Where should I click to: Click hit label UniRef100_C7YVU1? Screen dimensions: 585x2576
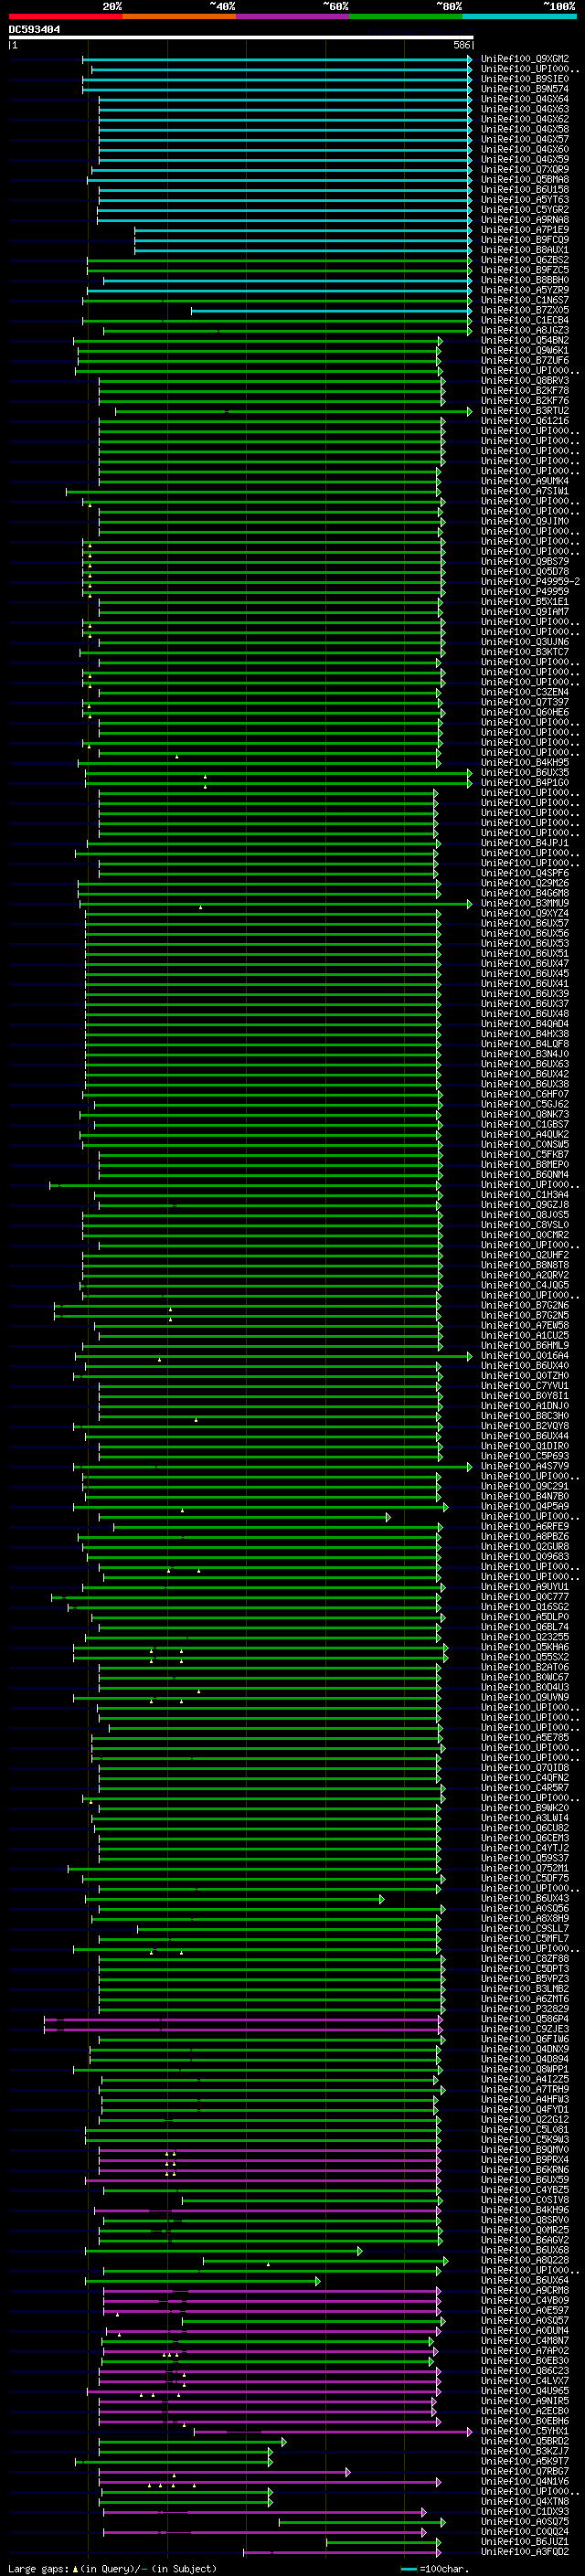click(525, 1385)
